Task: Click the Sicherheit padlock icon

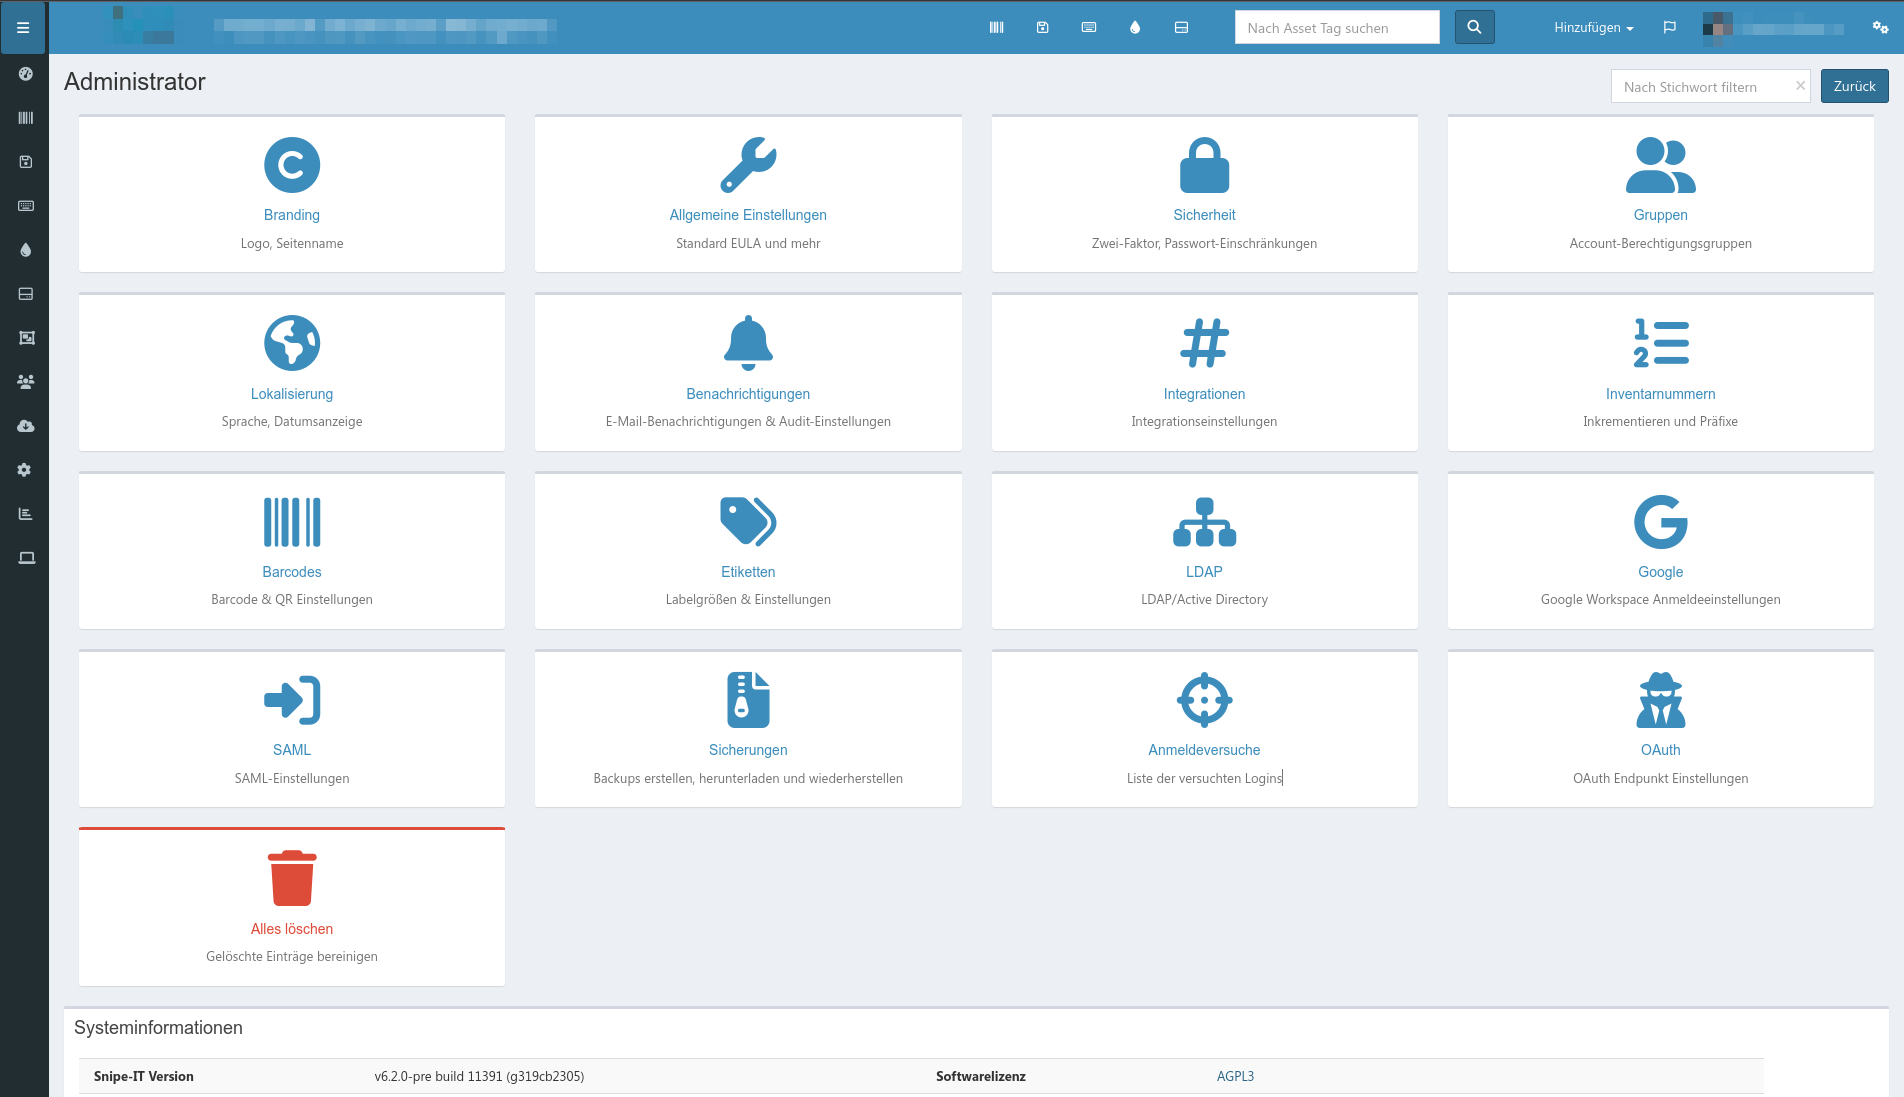Action: pos(1204,165)
